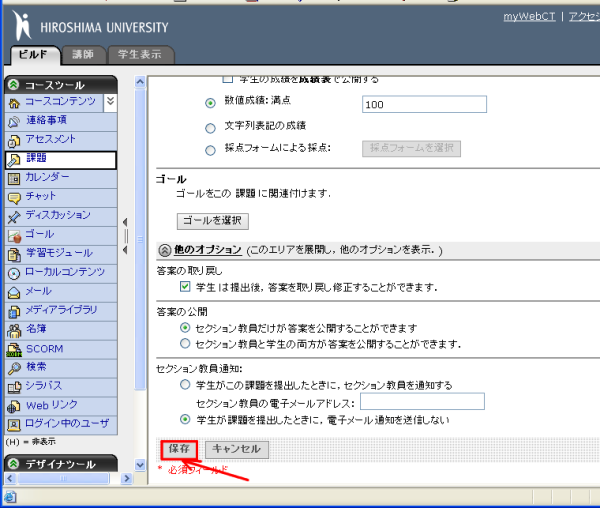Click the frame divider grip handle
Screen dimensions: 600x508
pyautogui.click(x=126, y=236)
